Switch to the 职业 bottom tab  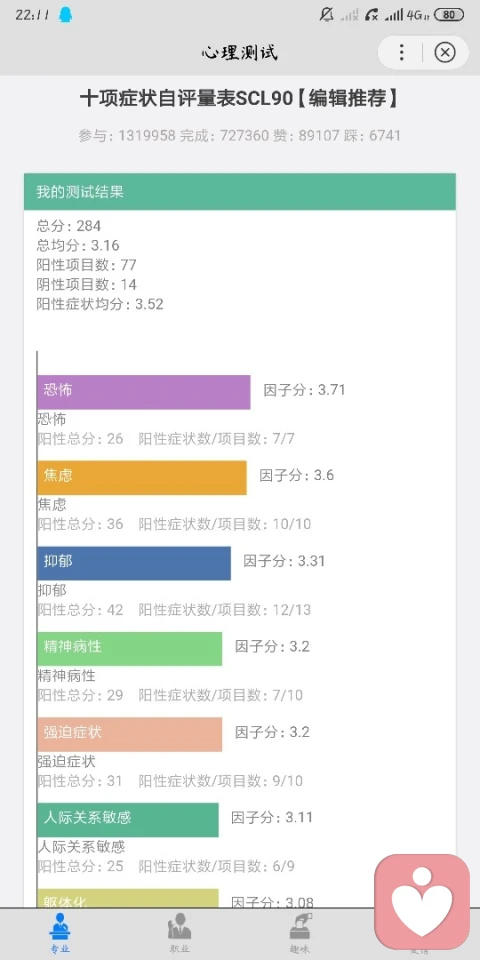coord(179,933)
